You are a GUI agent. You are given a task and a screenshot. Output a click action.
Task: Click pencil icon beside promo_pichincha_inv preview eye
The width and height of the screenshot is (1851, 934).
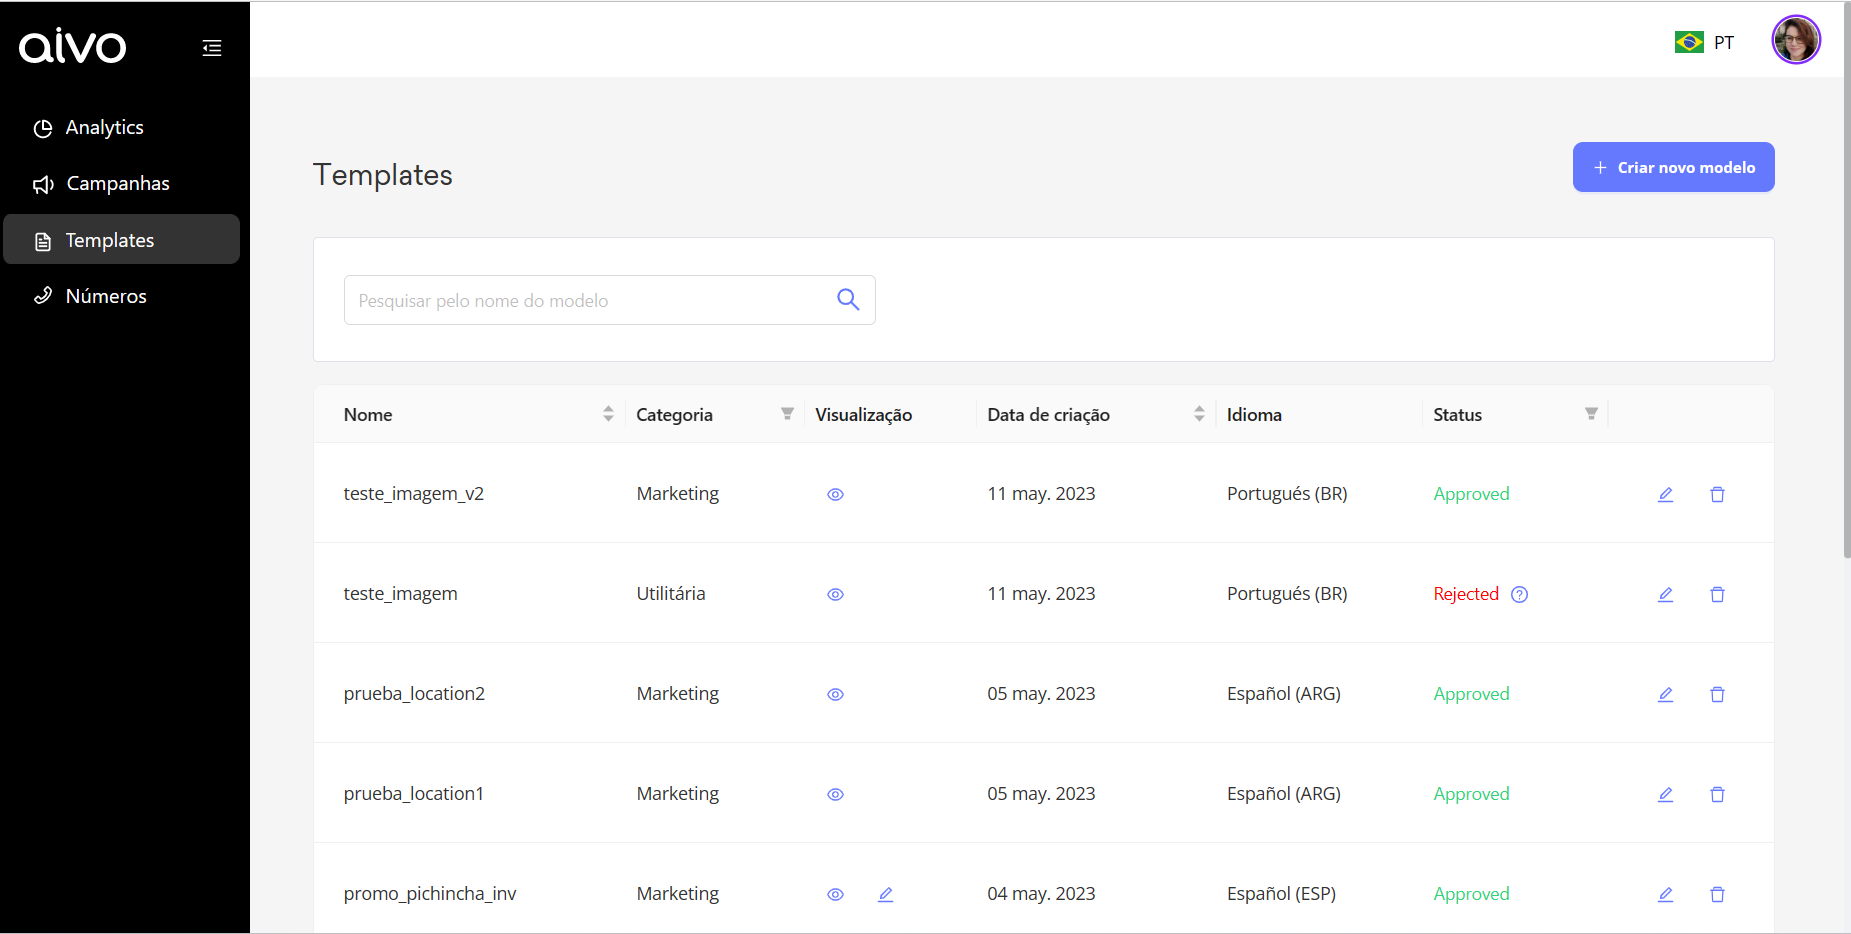[x=885, y=894]
